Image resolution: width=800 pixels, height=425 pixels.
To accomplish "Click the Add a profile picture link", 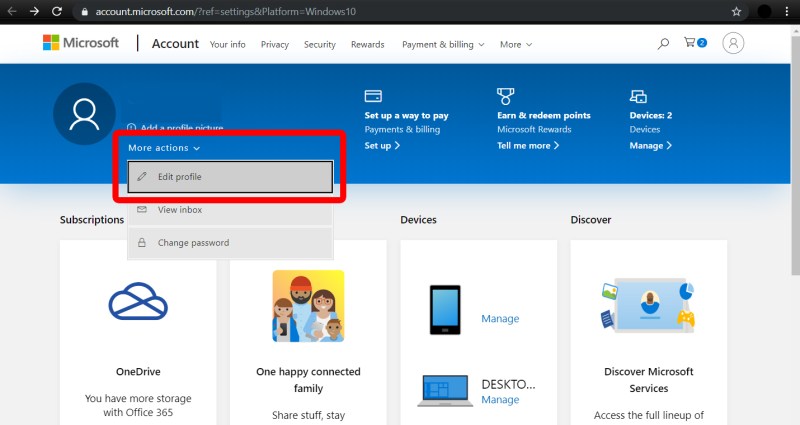I will click(175, 128).
